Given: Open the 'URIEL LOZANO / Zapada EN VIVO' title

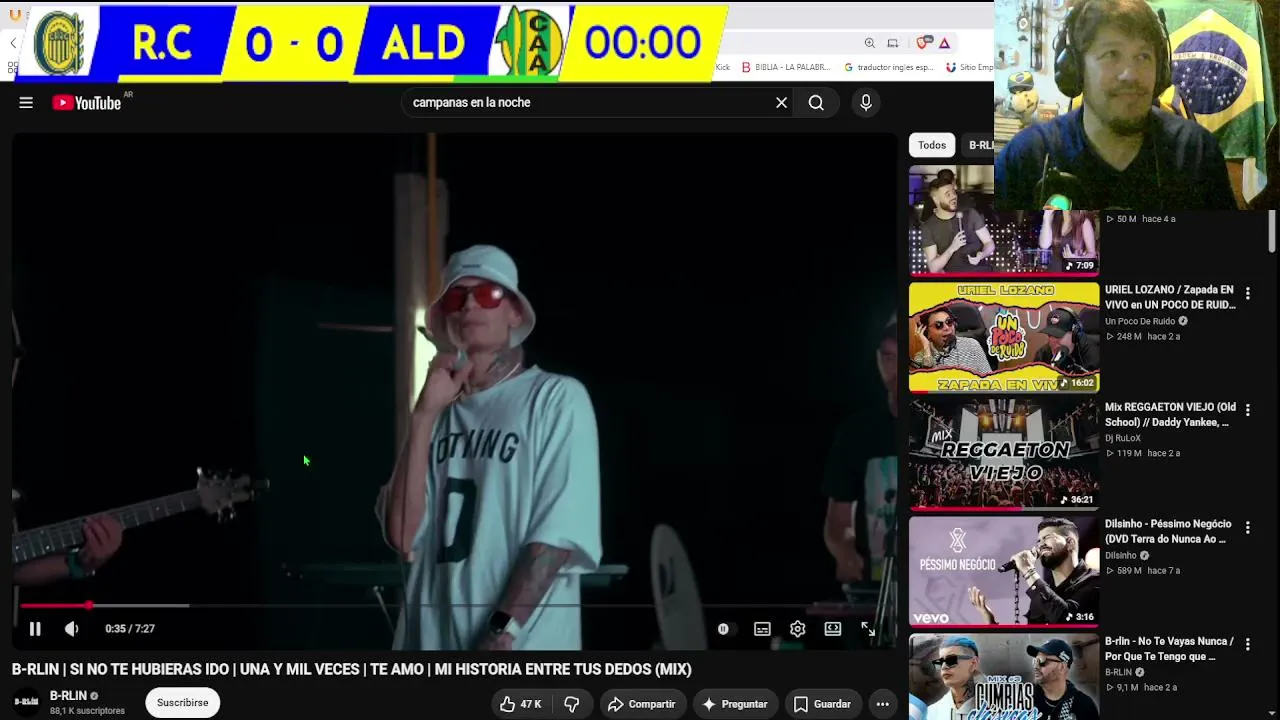Looking at the screenshot, I should pos(1170,297).
